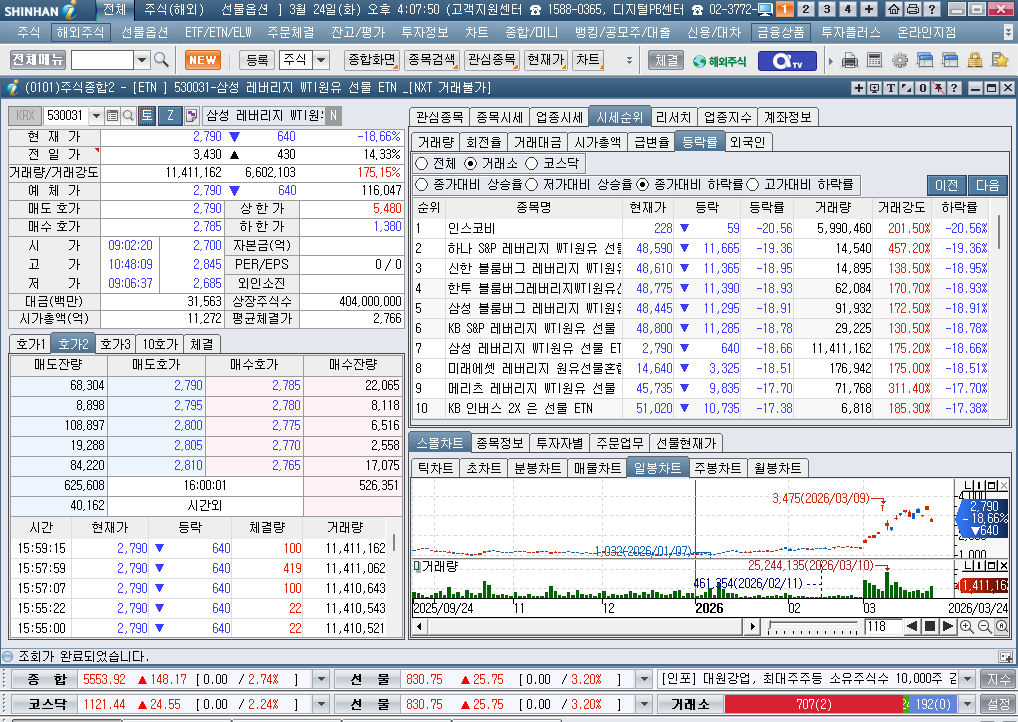Open the 코스닥 index ticker dropdown
Viewport: 1018px width, 722px height.
click(321, 704)
